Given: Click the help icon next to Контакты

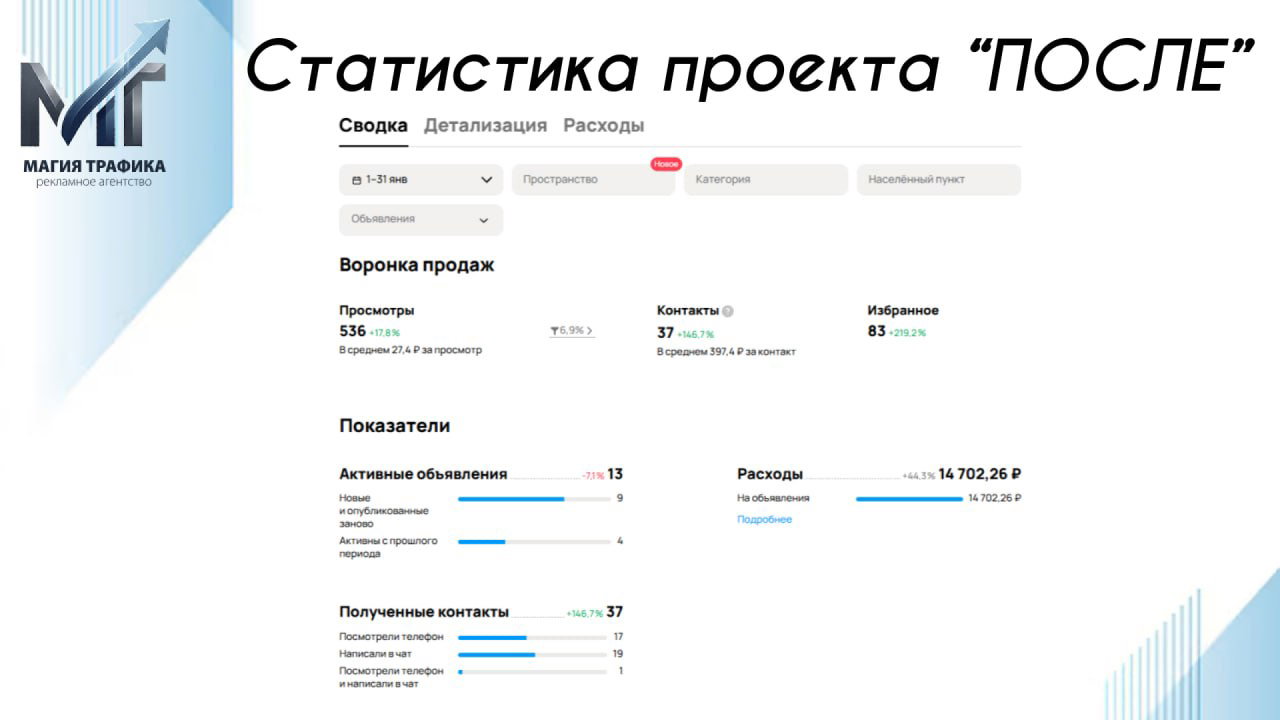Looking at the screenshot, I should [x=728, y=311].
